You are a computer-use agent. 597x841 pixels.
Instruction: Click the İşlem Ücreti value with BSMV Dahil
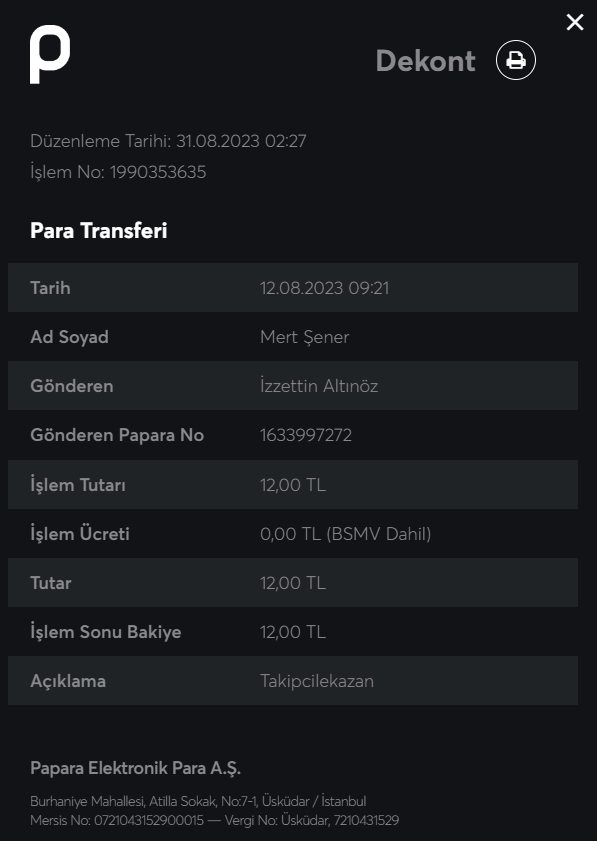click(345, 534)
